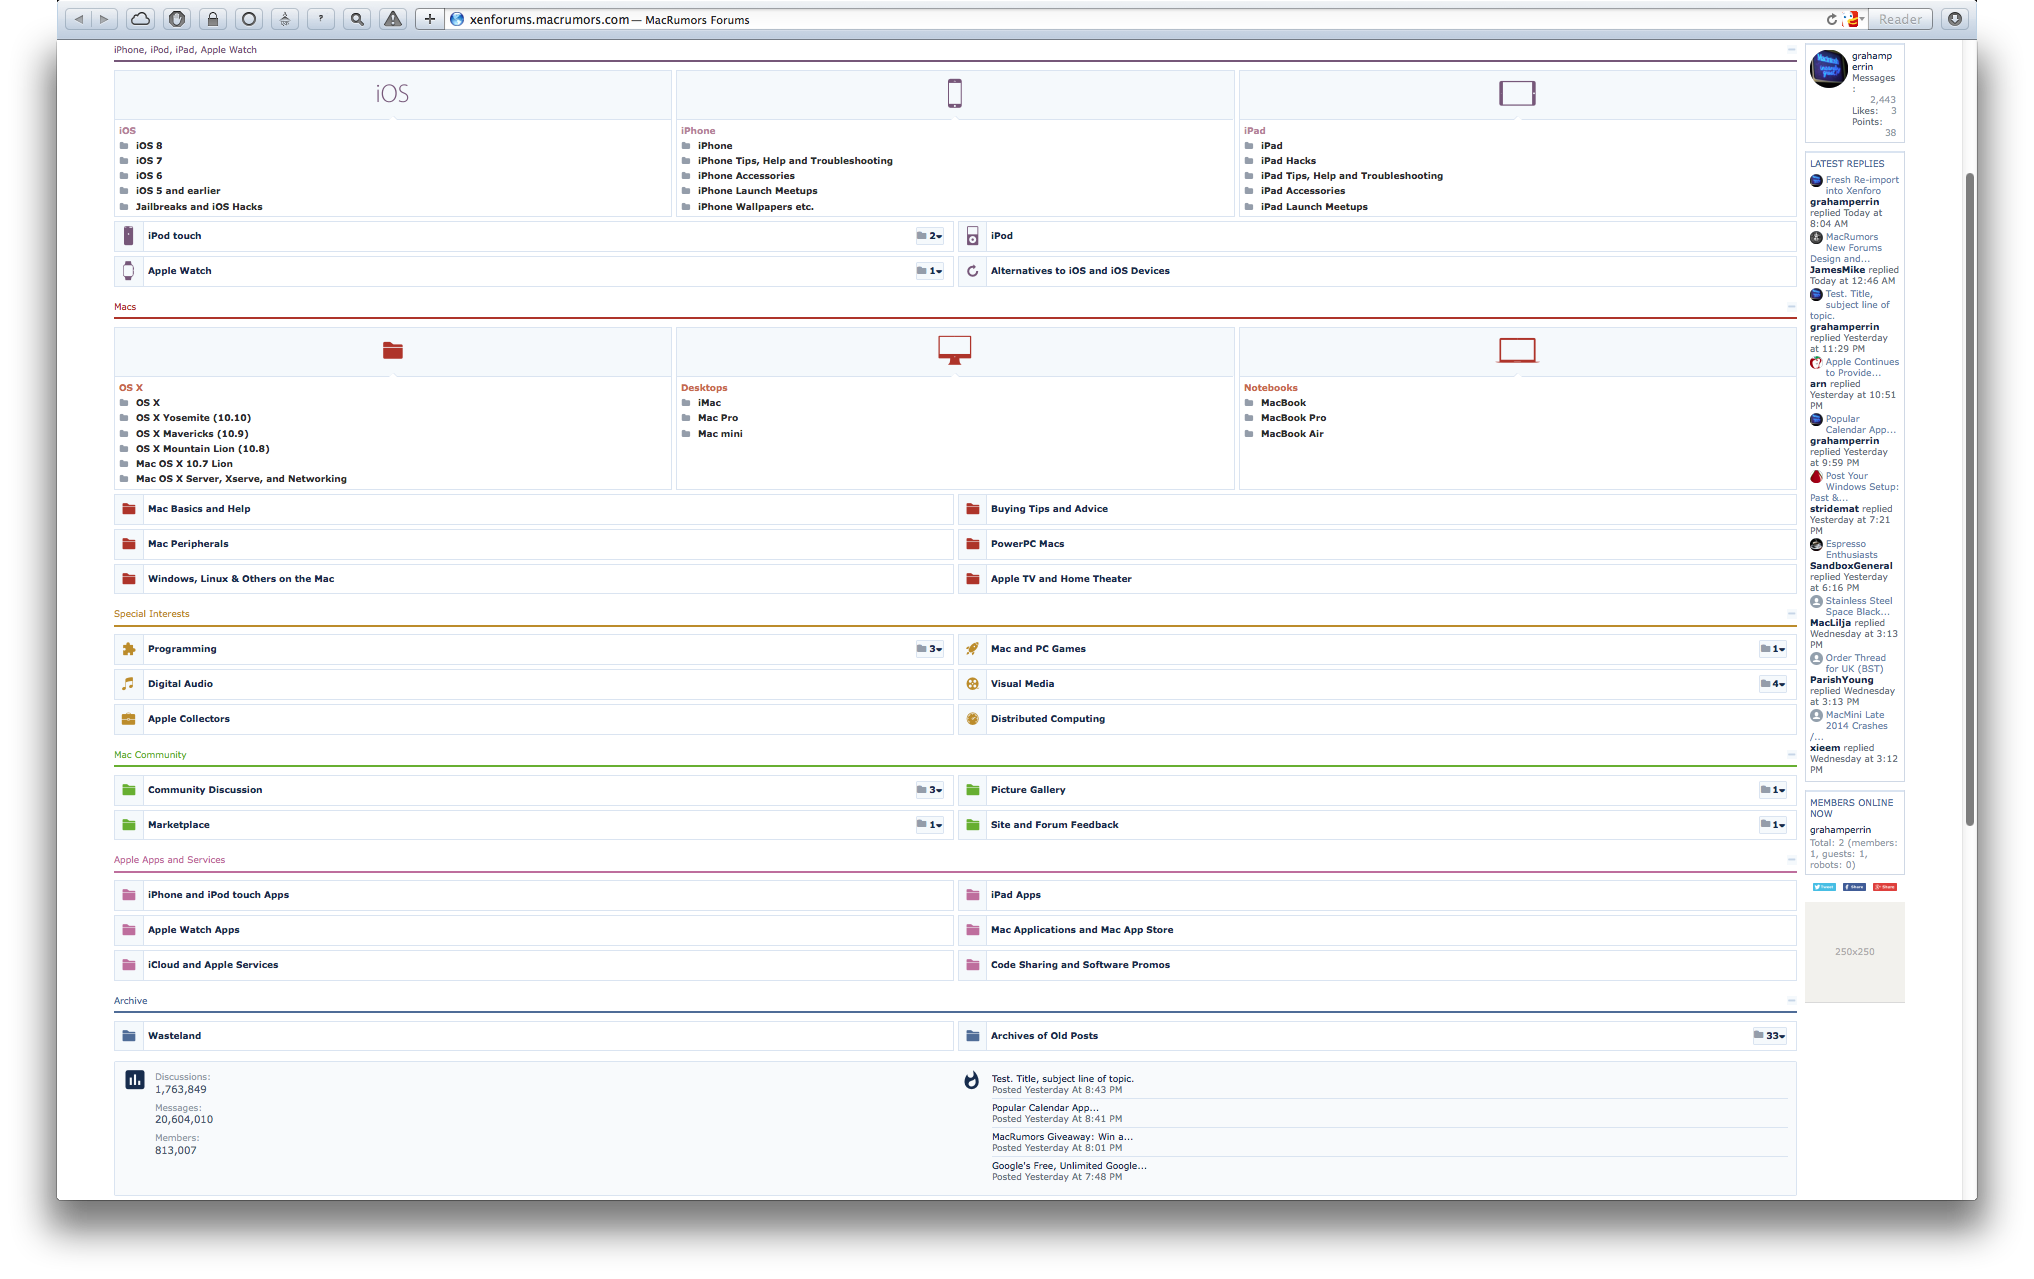Click the Google+ Share button
Image resolution: width=2034 pixels, height=1279 pixels.
1885,887
